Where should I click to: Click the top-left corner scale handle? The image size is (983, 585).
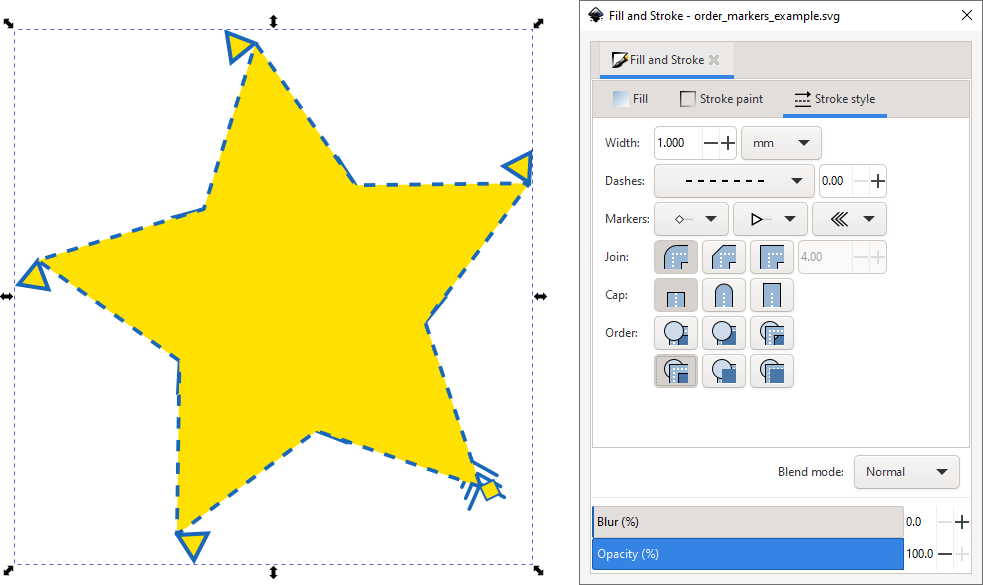coord(8,23)
